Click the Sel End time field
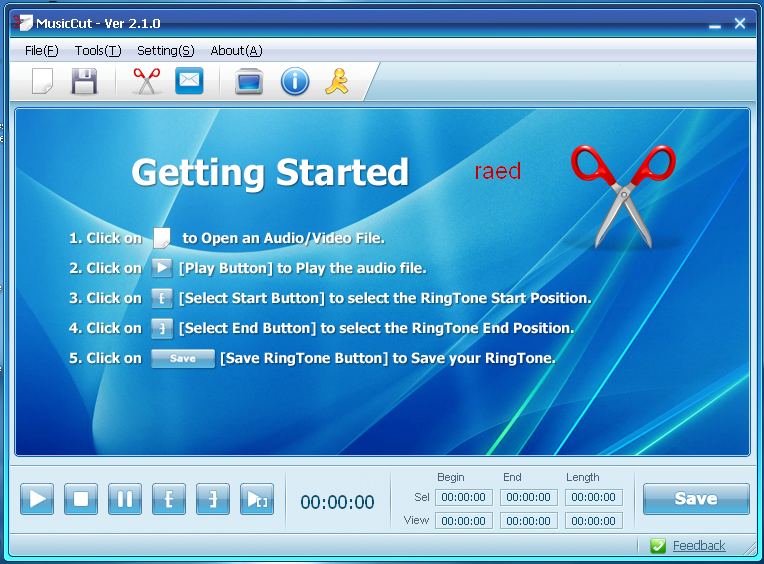The width and height of the screenshot is (764, 564). point(528,497)
